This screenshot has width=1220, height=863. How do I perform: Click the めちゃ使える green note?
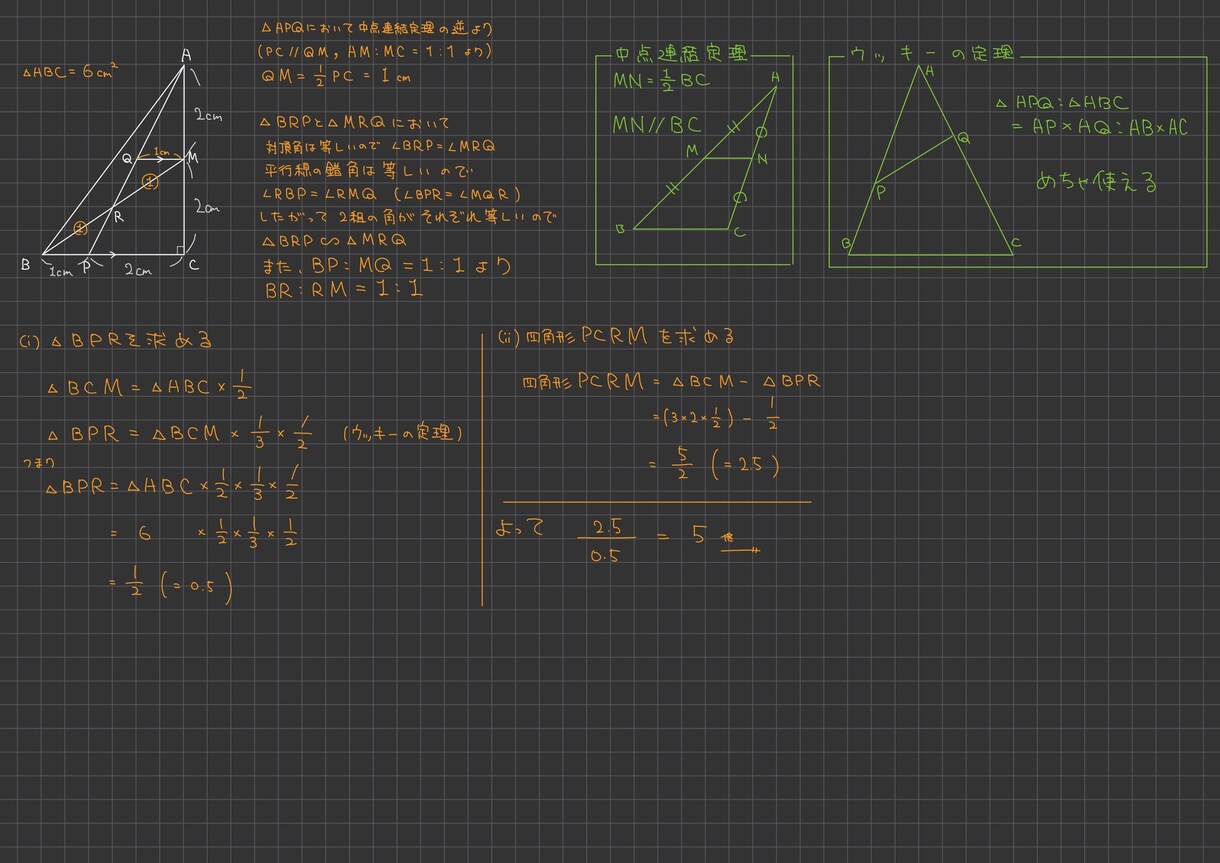click(1096, 183)
